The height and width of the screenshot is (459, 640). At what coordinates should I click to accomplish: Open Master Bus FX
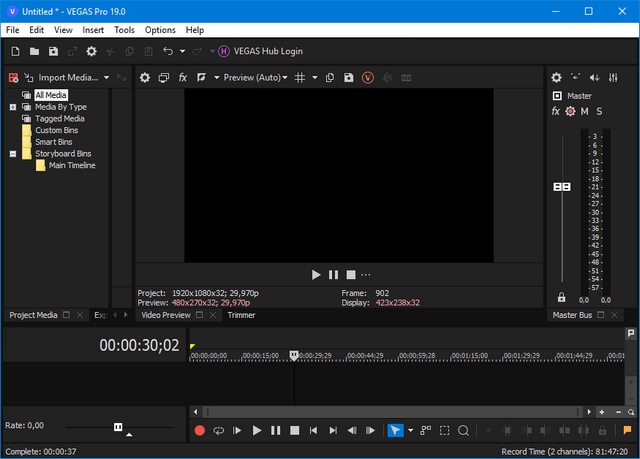pos(556,111)
